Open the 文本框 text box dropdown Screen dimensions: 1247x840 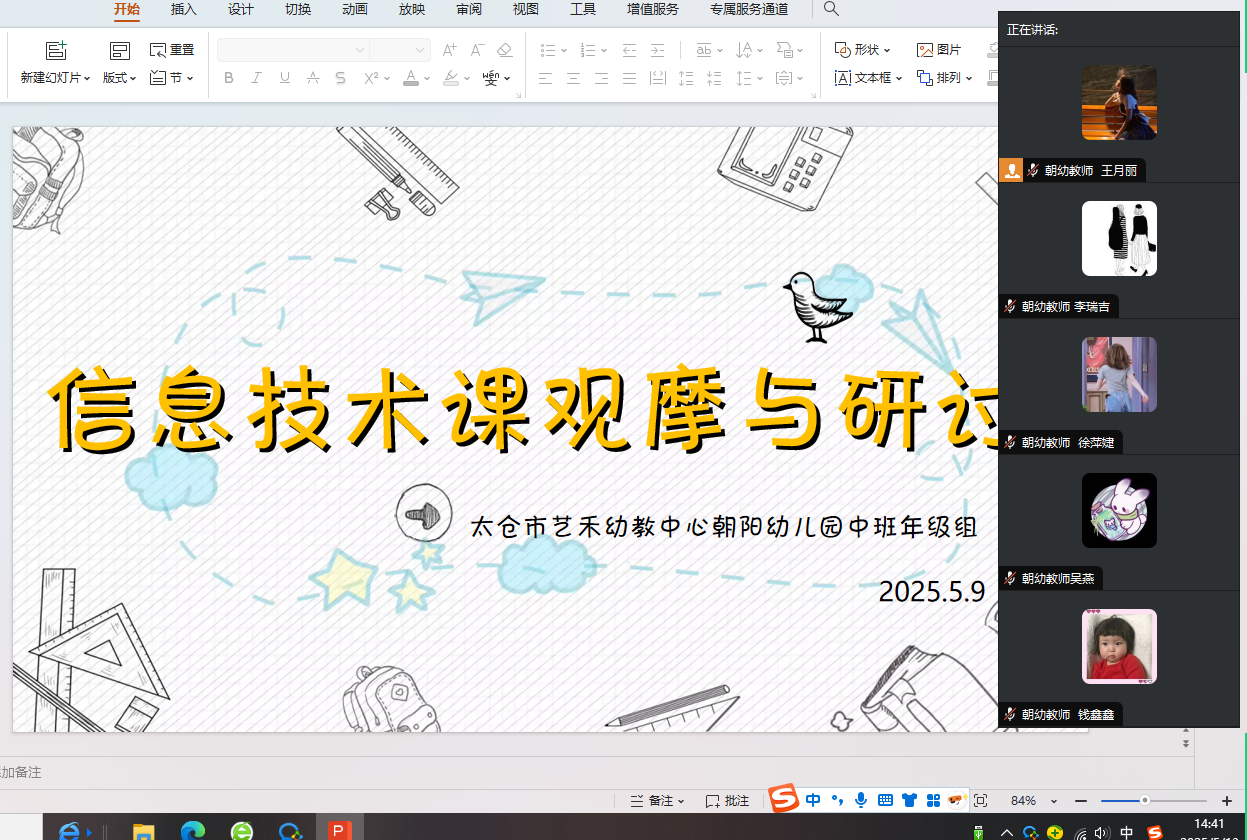(x=868, y=77)
